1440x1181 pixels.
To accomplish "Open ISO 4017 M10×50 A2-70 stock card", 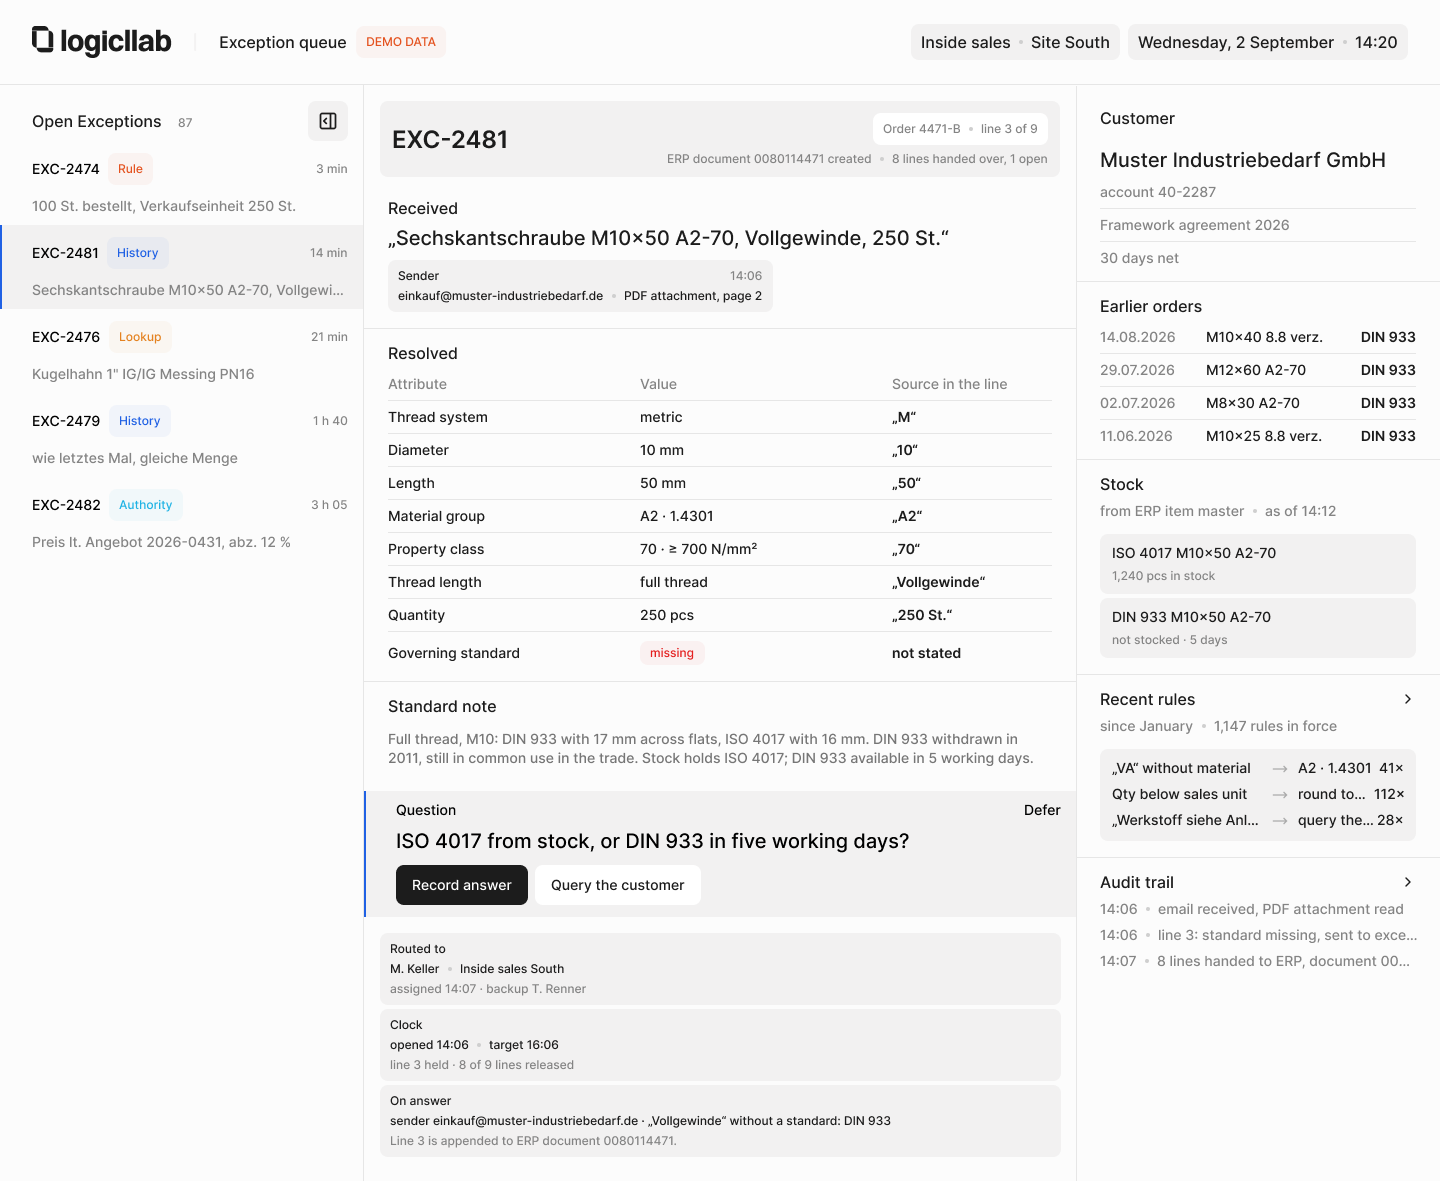I will tap(1258, 564).
